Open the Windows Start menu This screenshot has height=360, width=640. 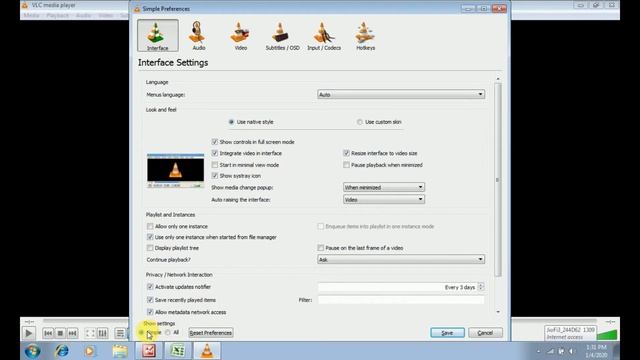click(x=32, y=351)
